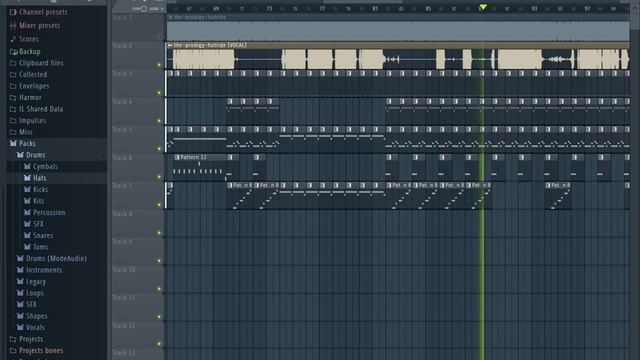640x360 pixels.
Task: Toggle mute switch on Track 5
Action: pos(159,149)
